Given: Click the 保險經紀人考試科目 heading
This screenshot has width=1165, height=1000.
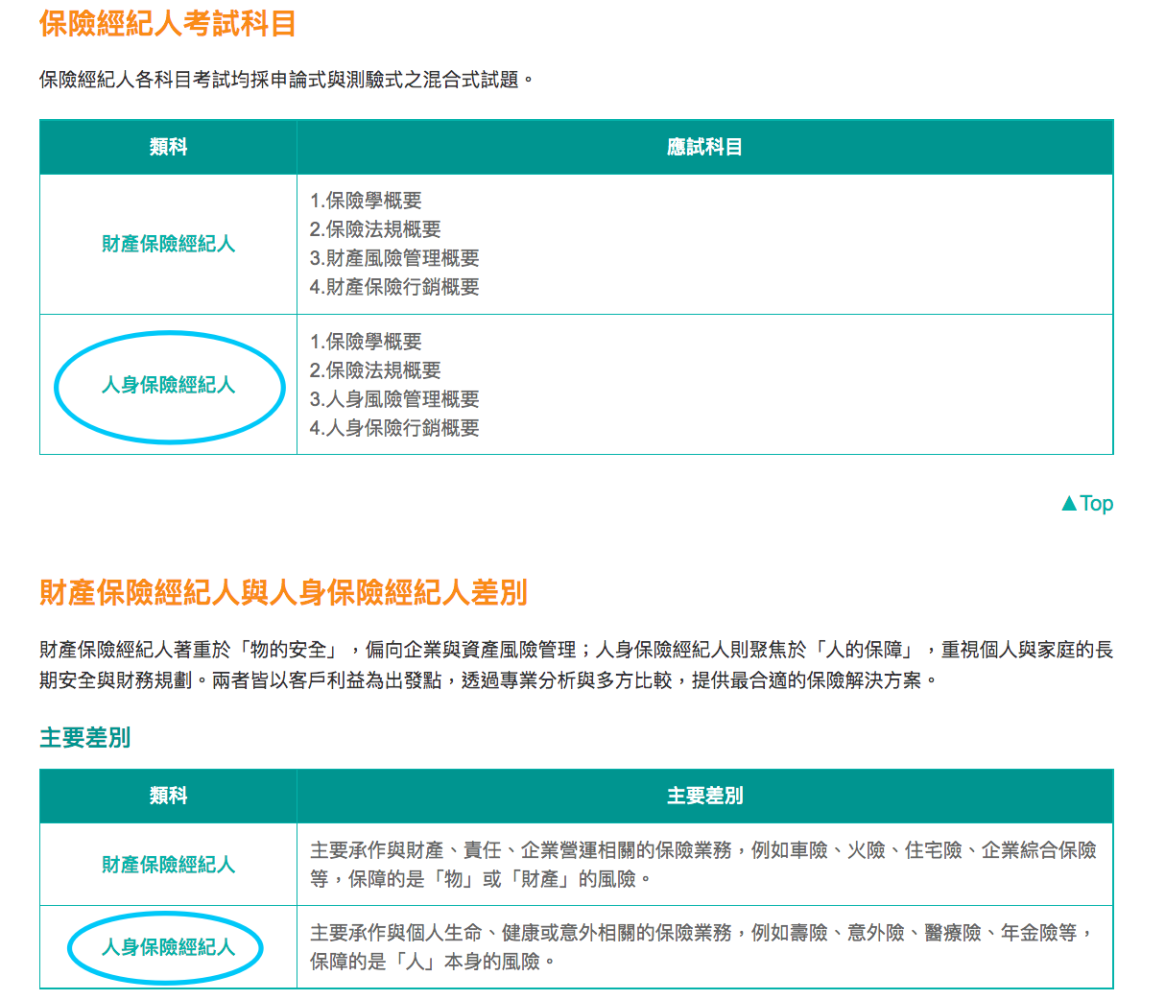Looking at the screenshot, I should 168,24.
